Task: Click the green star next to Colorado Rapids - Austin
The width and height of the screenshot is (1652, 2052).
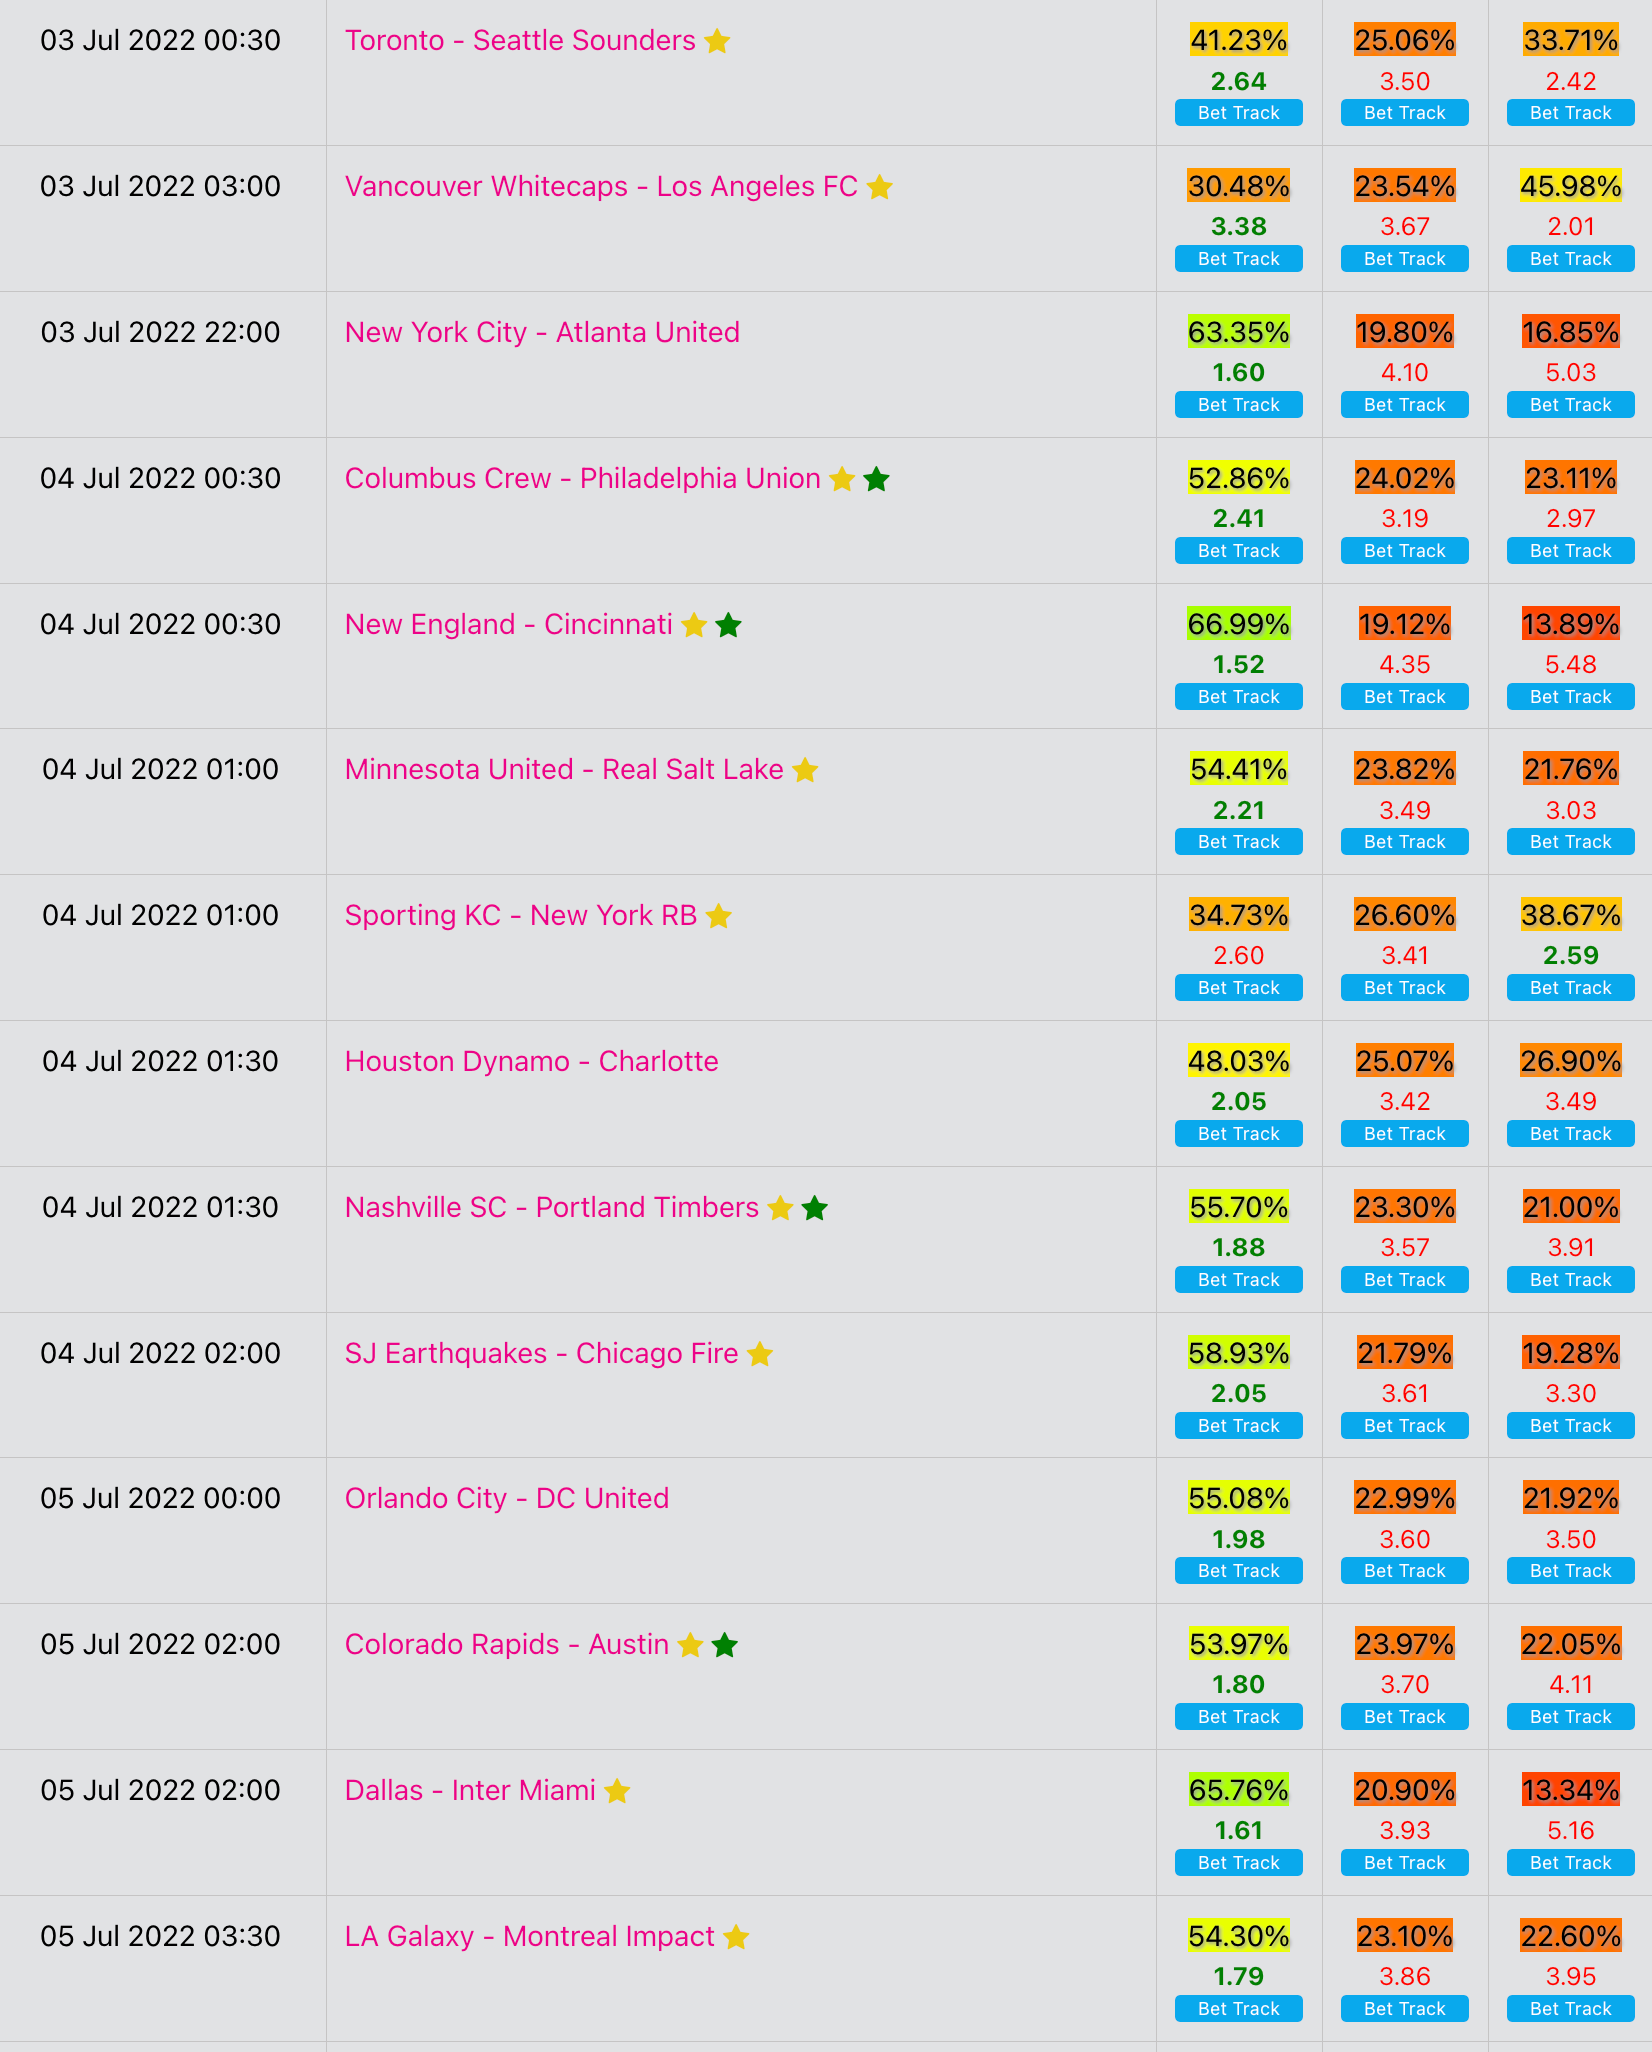Action: (x=725, y=1645)
